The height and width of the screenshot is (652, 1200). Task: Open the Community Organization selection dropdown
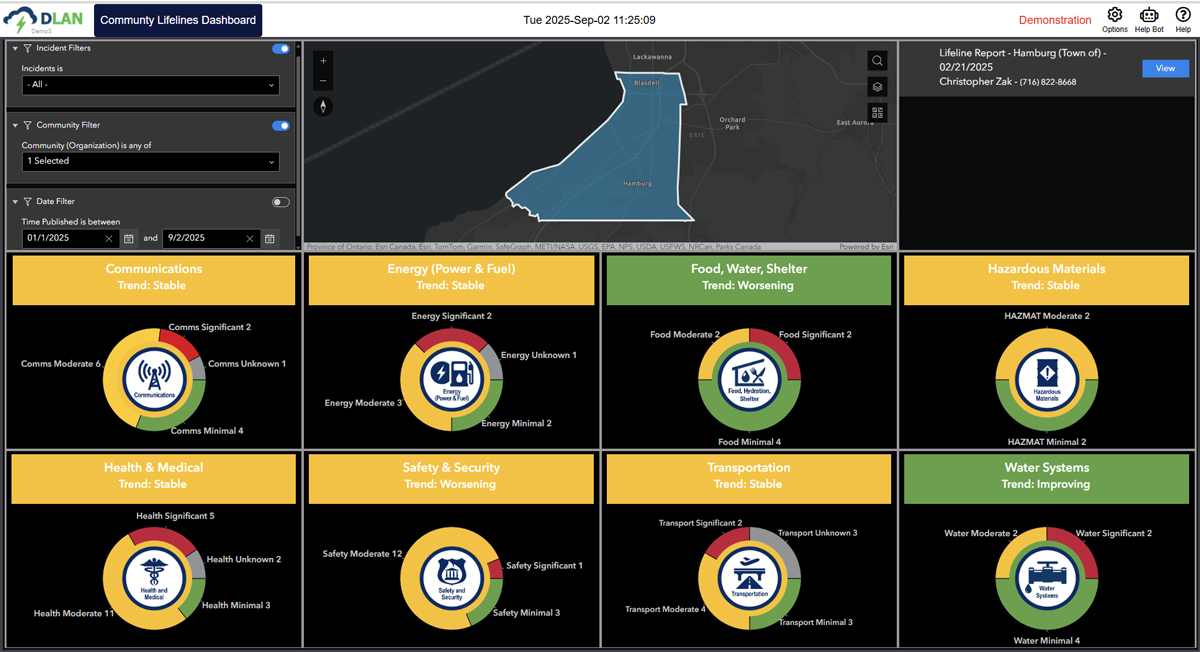tap(149, 160)
